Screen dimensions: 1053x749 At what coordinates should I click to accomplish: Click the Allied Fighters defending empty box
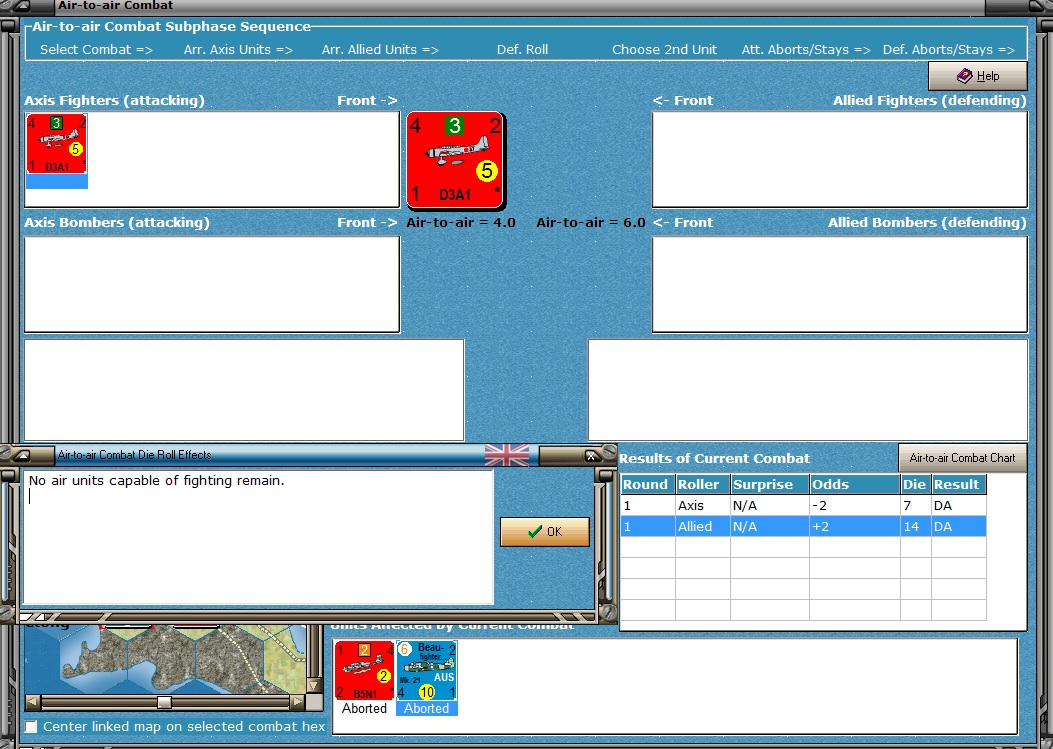tap(839, 159)
